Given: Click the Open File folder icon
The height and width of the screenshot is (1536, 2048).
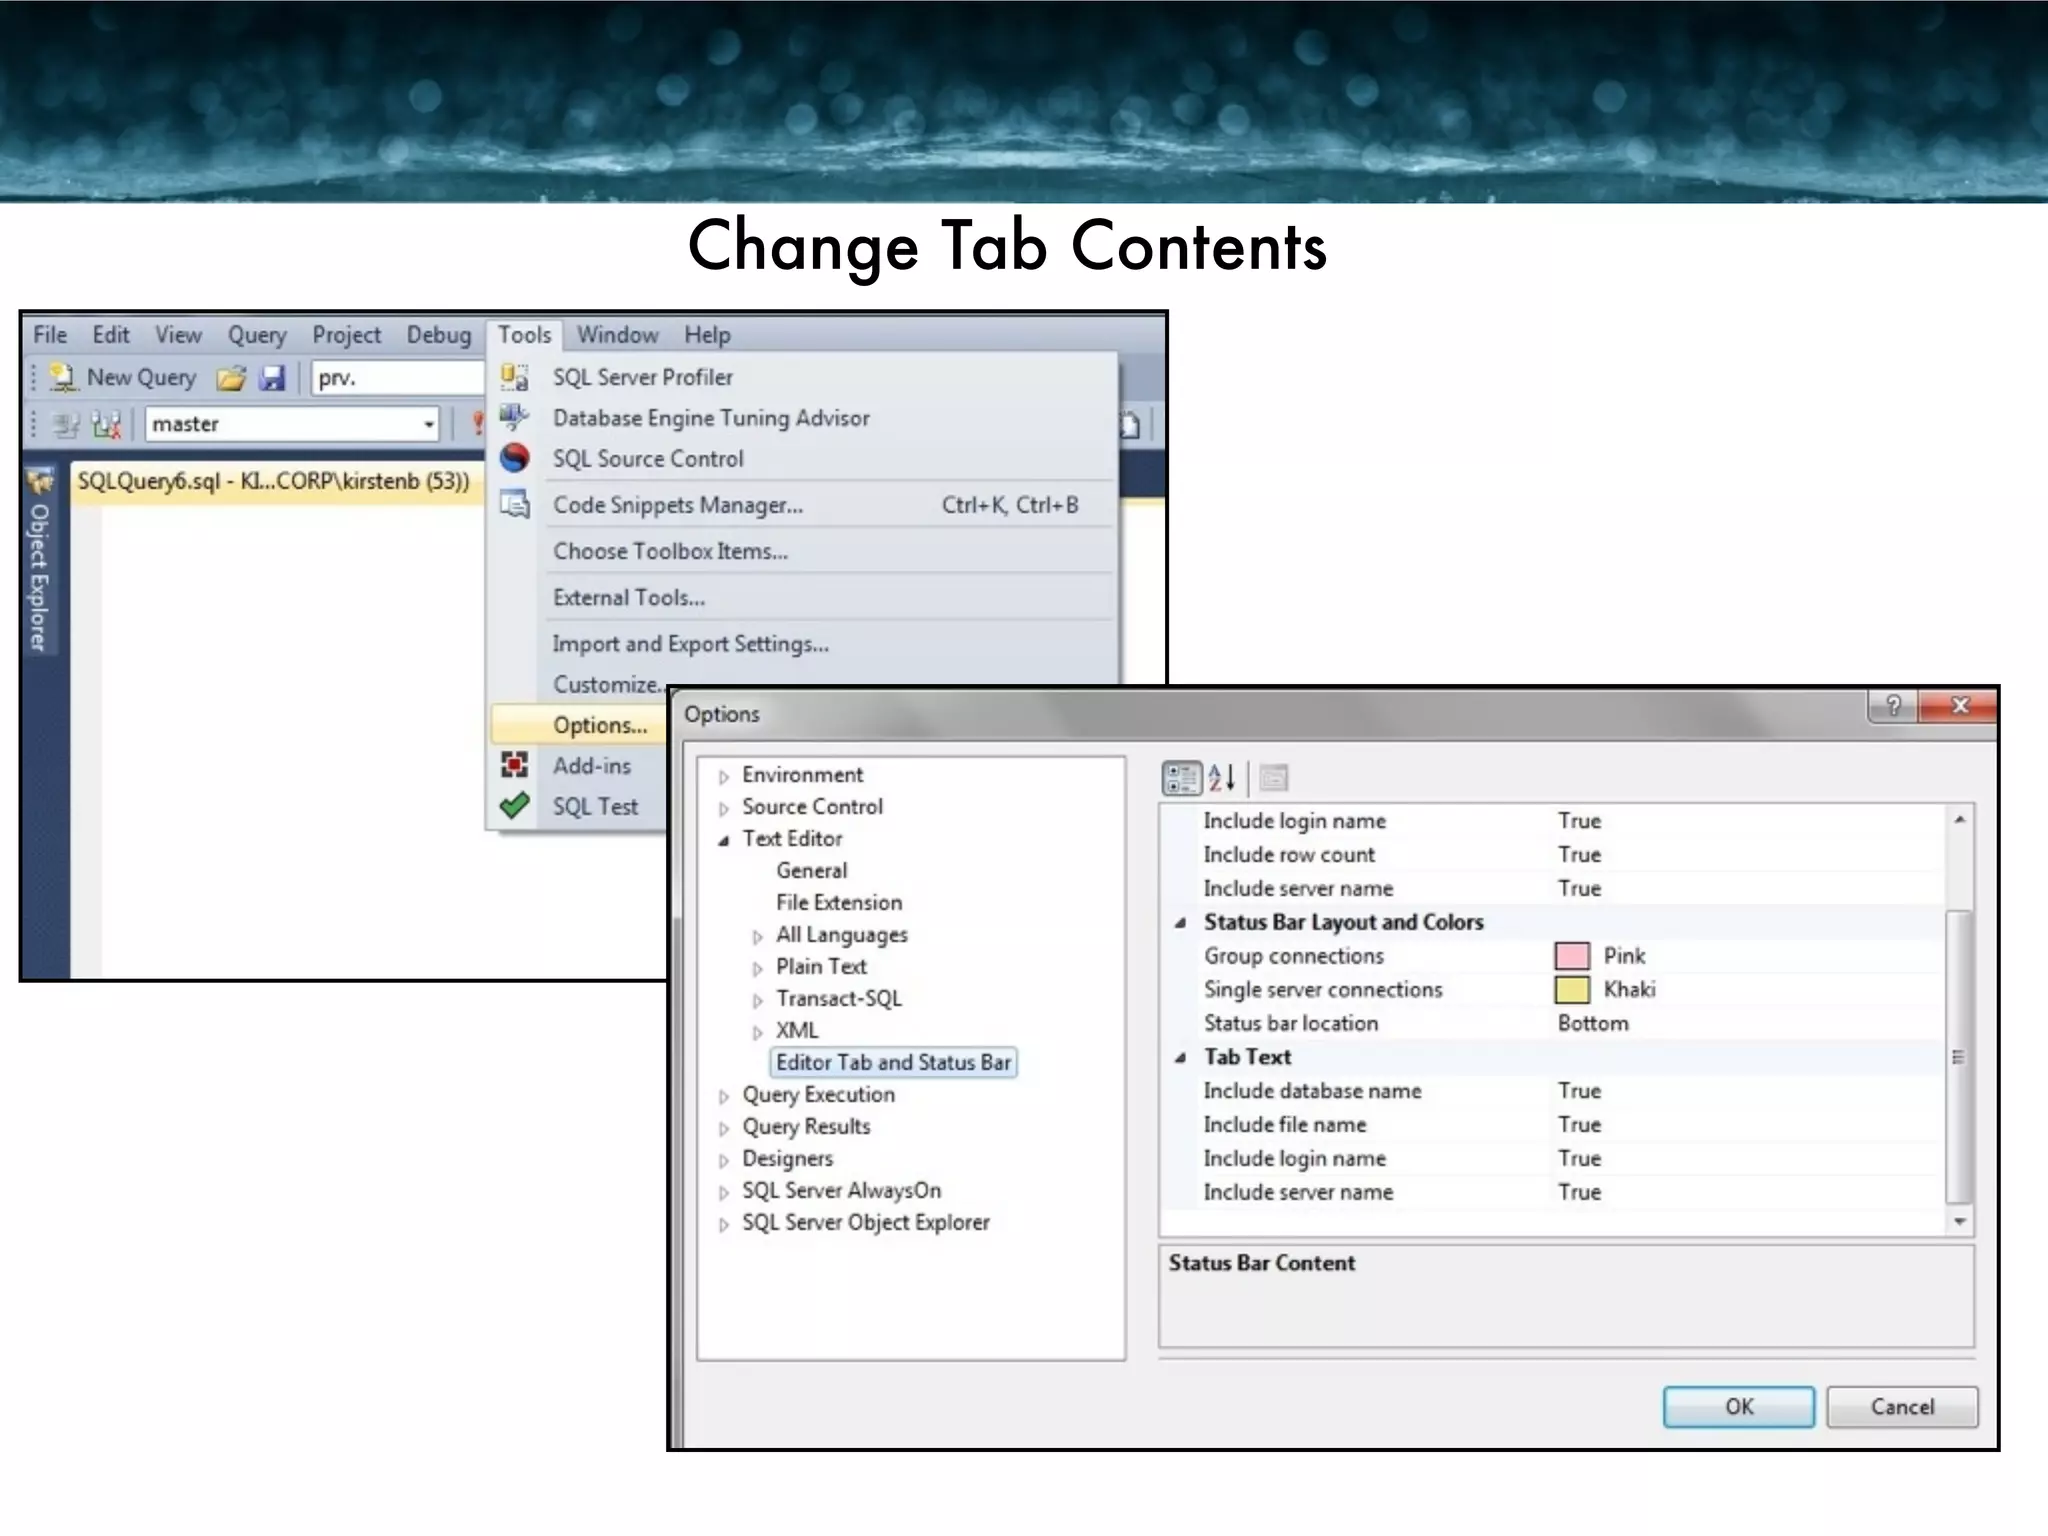Looking at the screenshot, I should pos(231,378).
